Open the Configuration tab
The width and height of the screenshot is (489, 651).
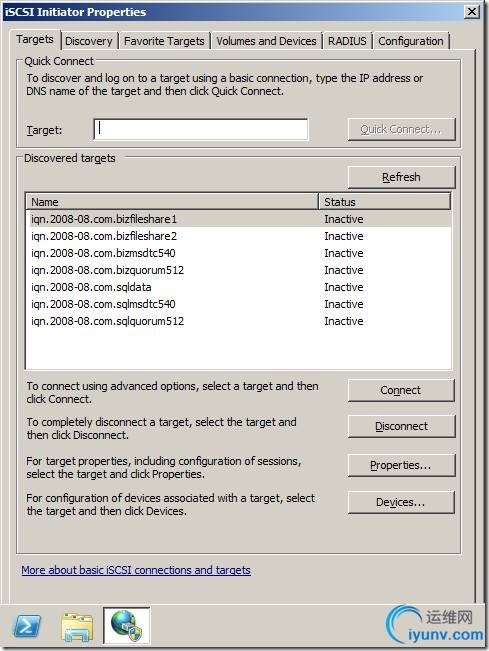tap(411, 41)
